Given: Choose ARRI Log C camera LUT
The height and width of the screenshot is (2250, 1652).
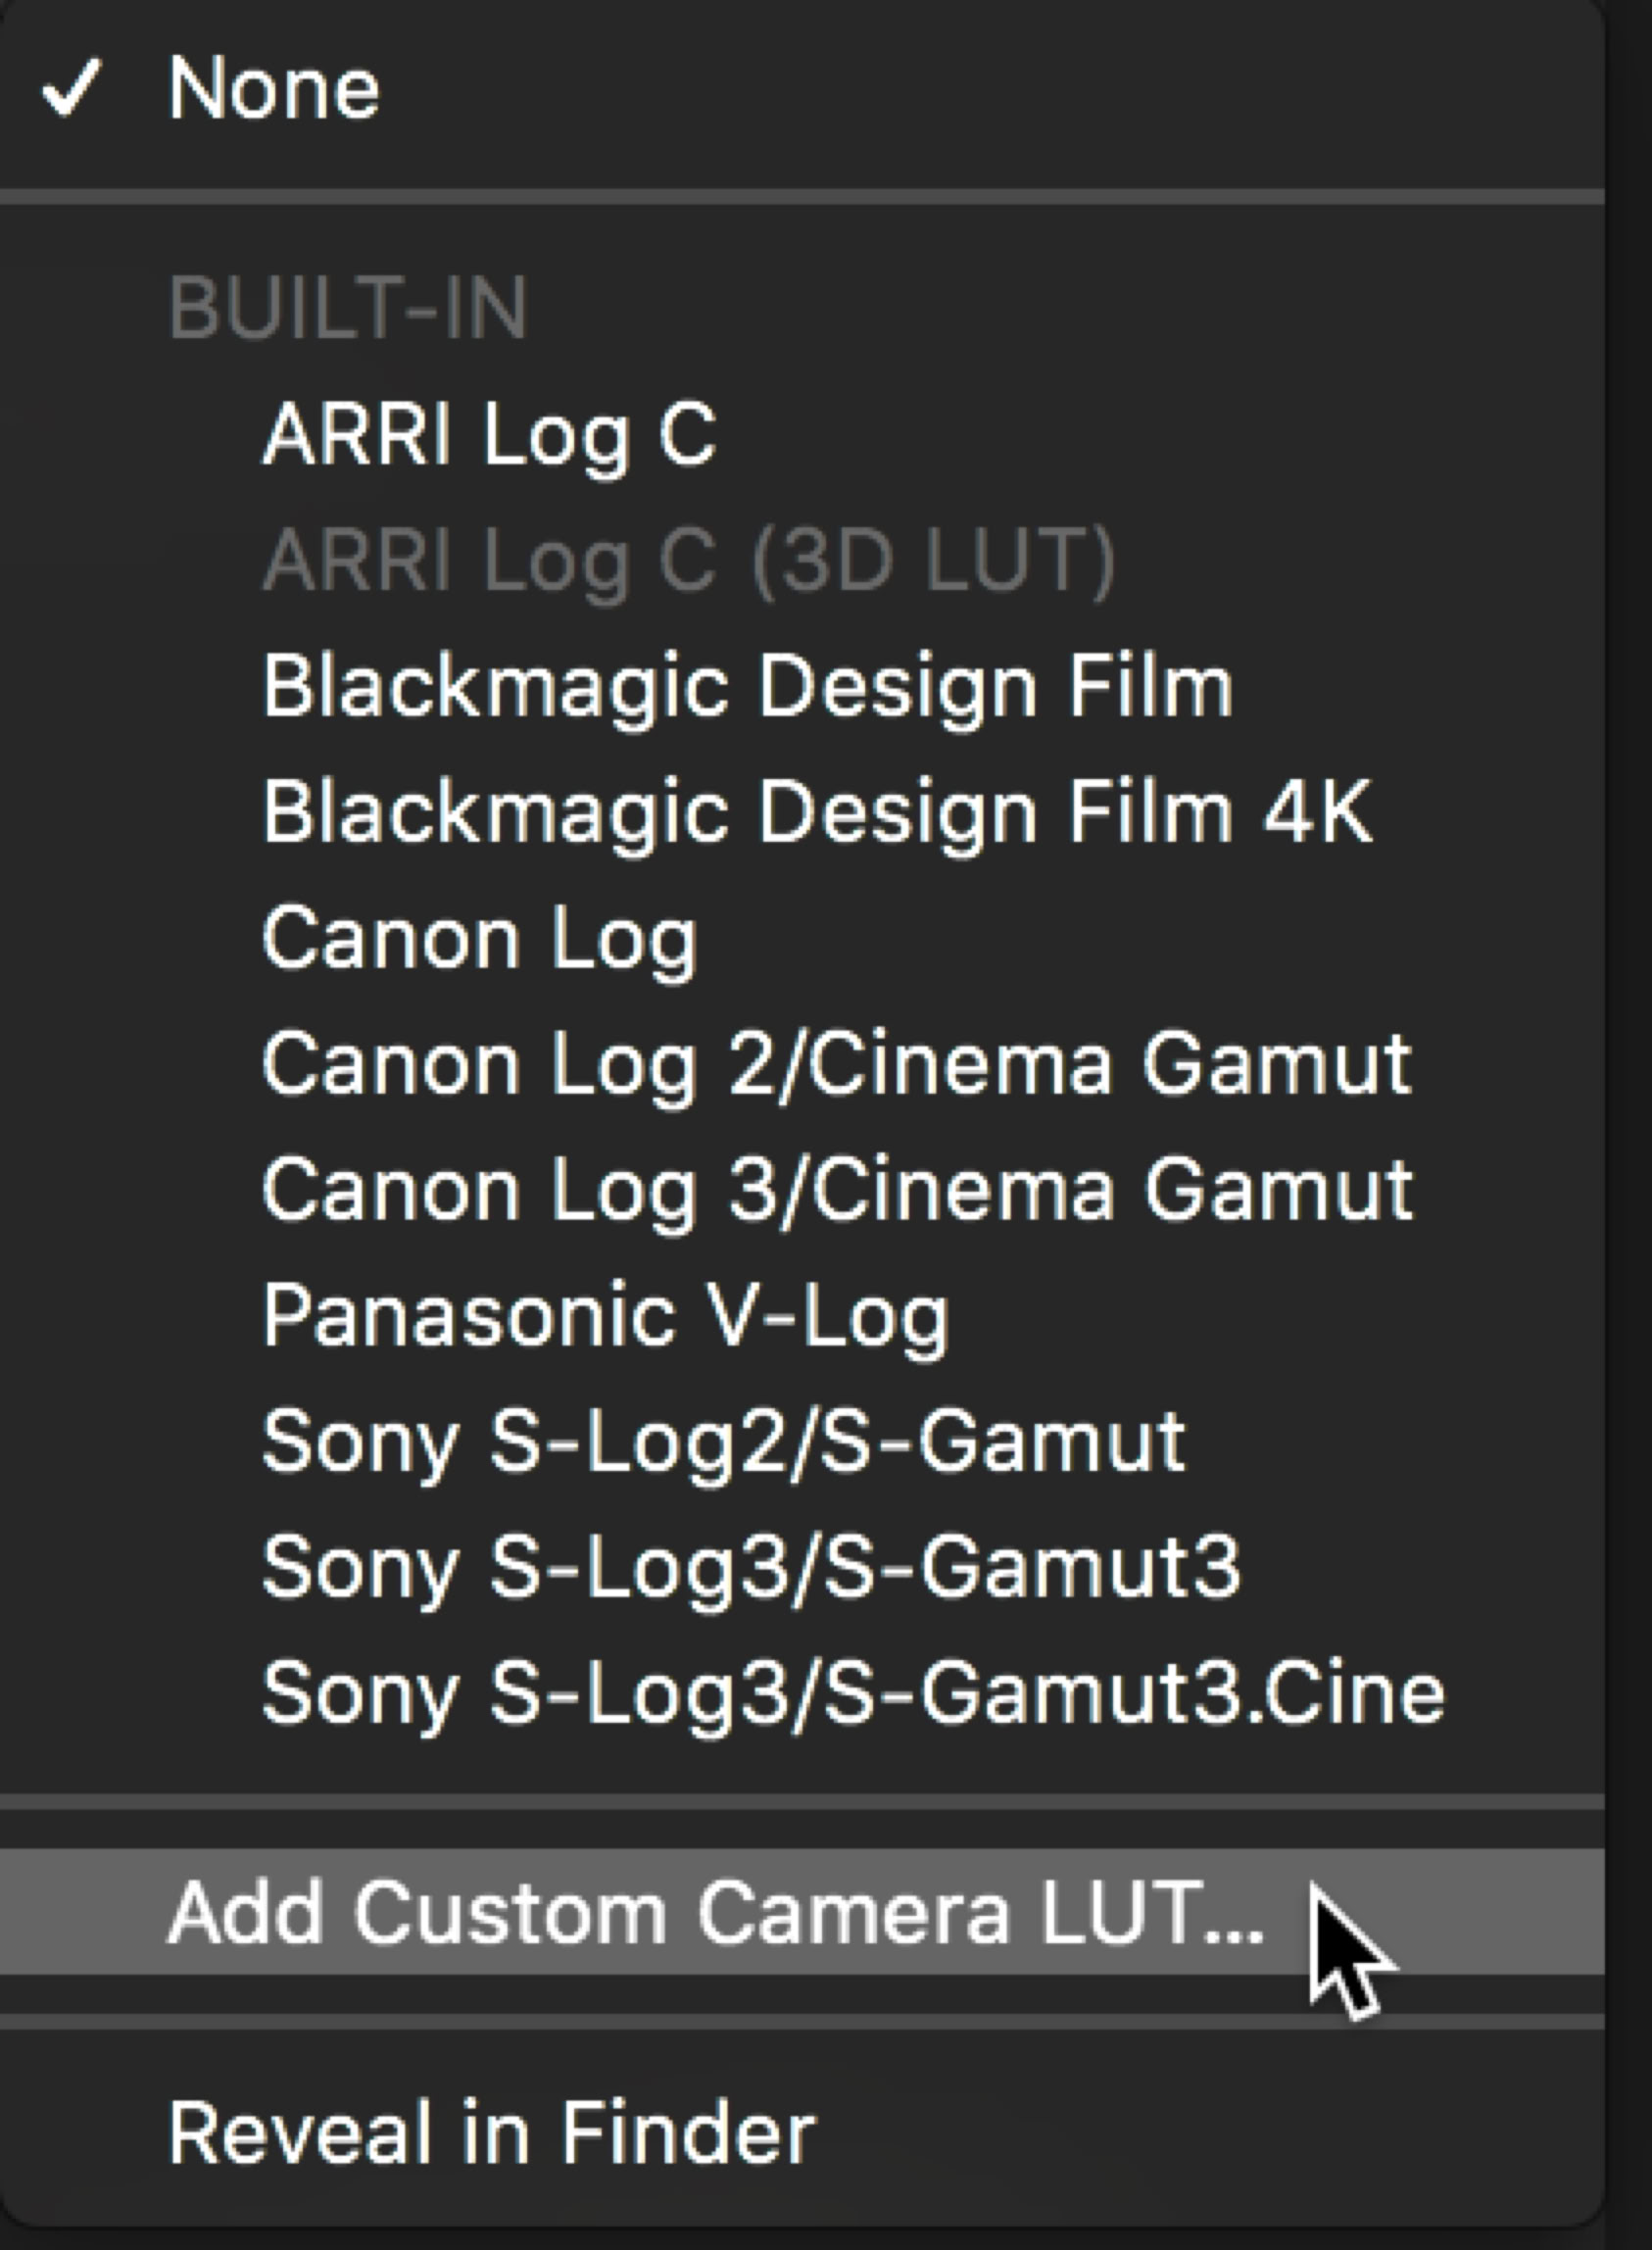Looking at the screenshot, I should (x=489, y=436).
